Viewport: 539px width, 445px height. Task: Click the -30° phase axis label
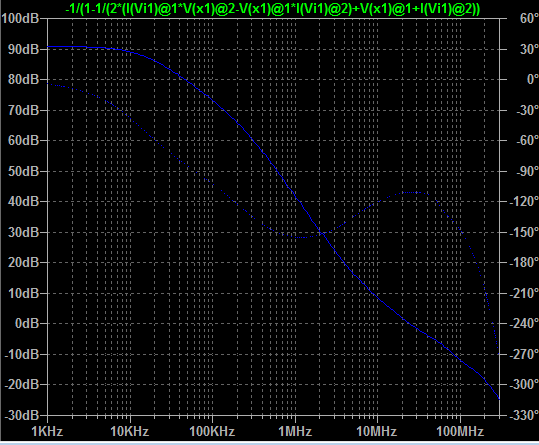pos(527,110)
